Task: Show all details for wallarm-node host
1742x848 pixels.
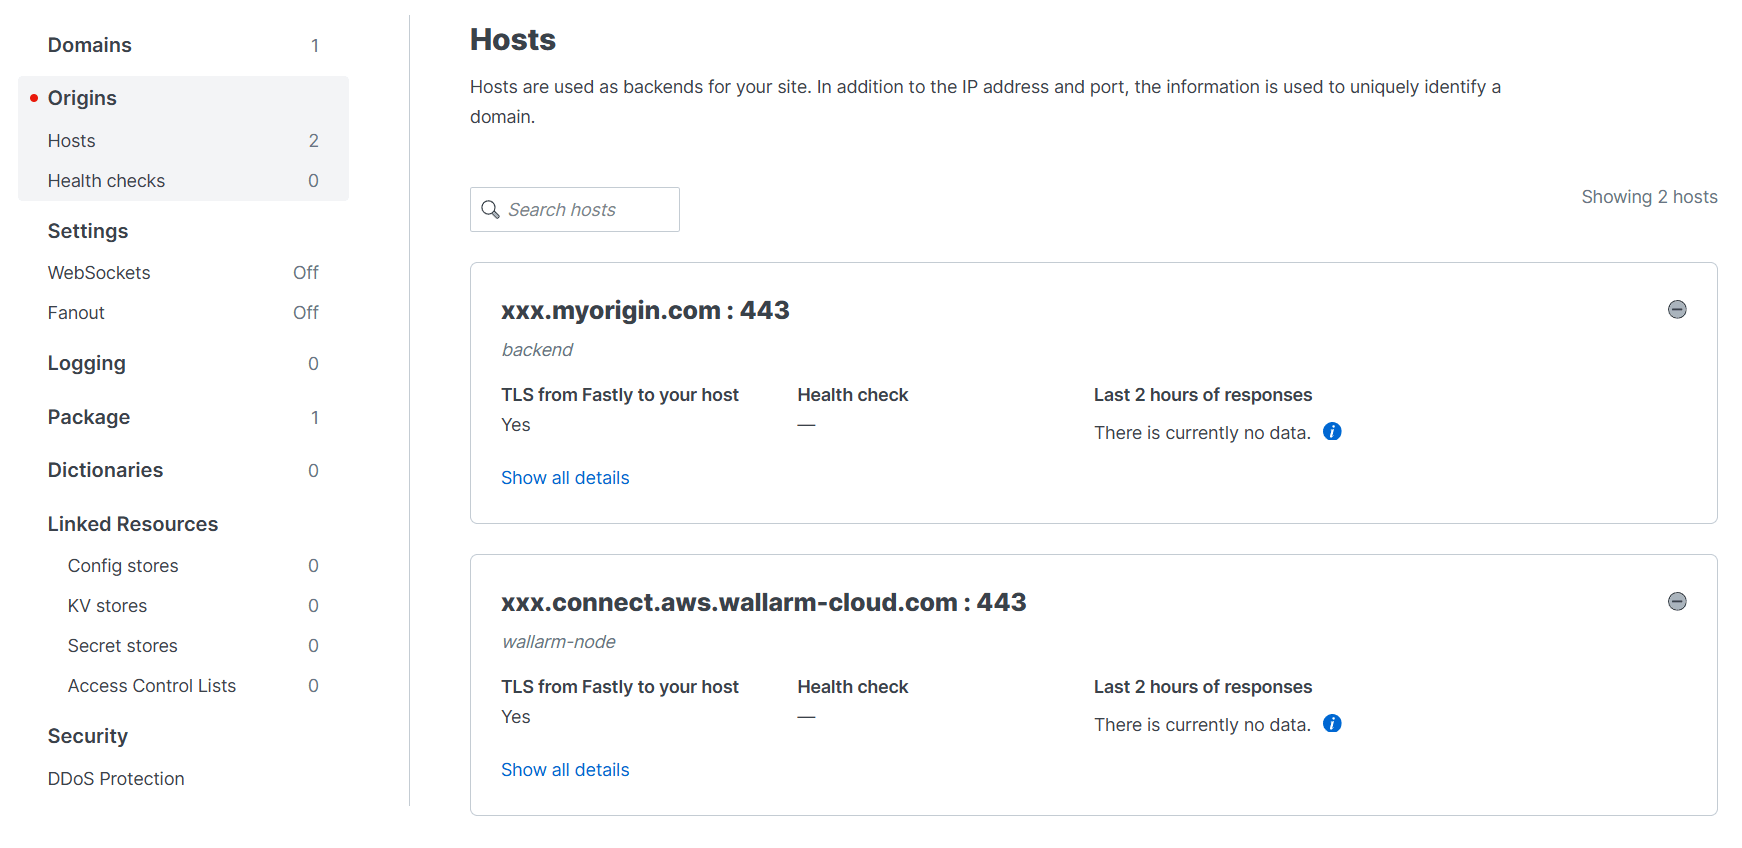Action: point(565,770)
